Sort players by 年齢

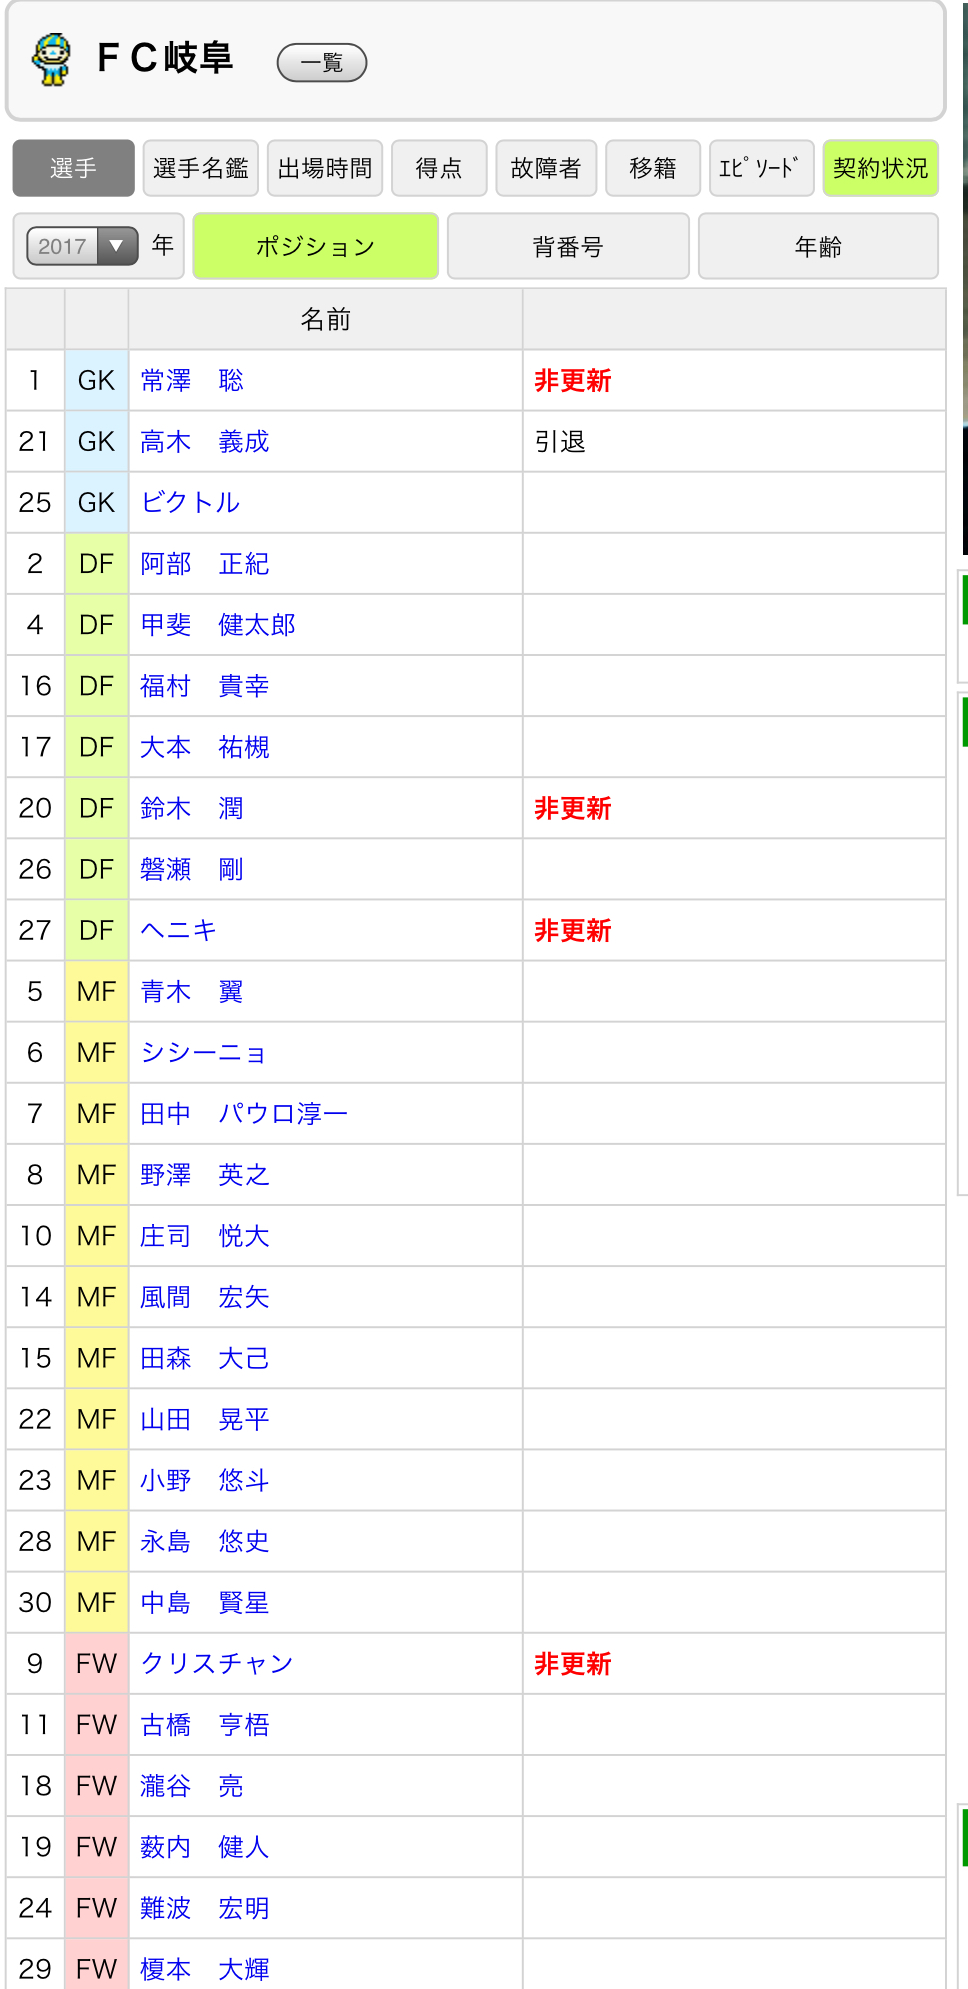coord(818,246)
